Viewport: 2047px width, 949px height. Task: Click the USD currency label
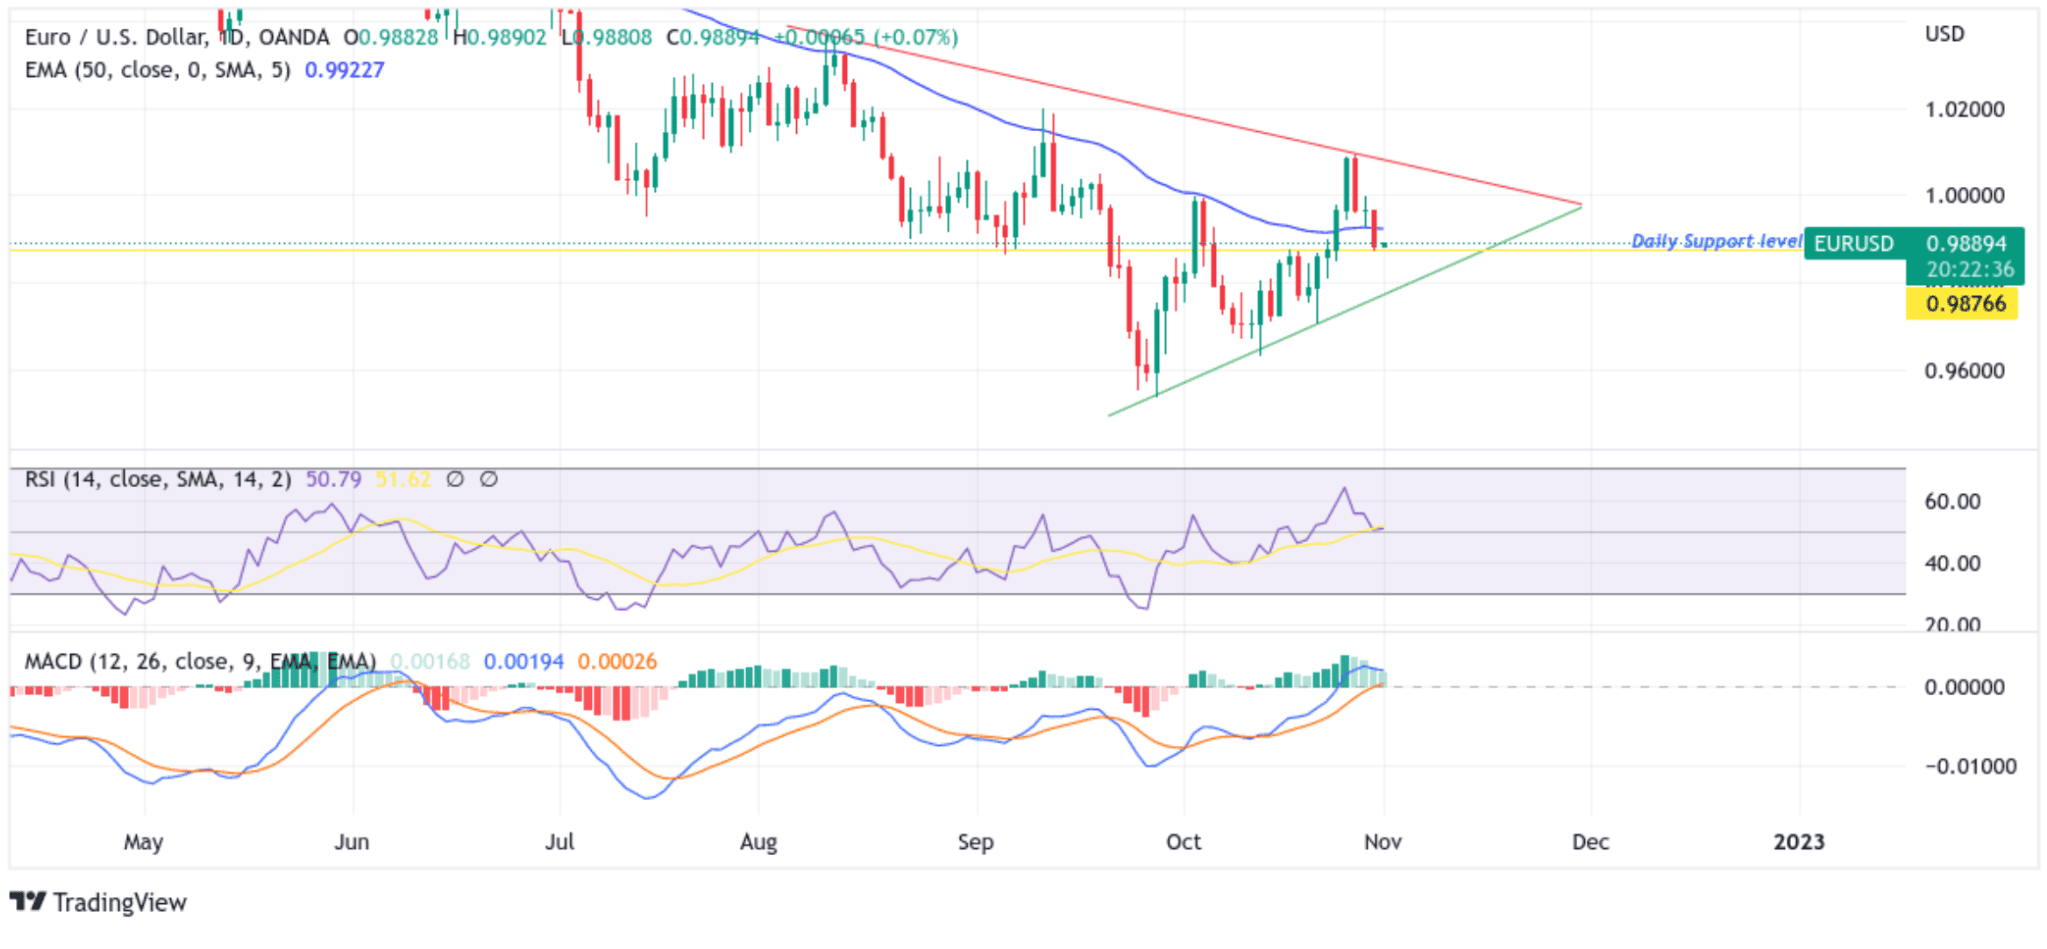pos(1945,34)
